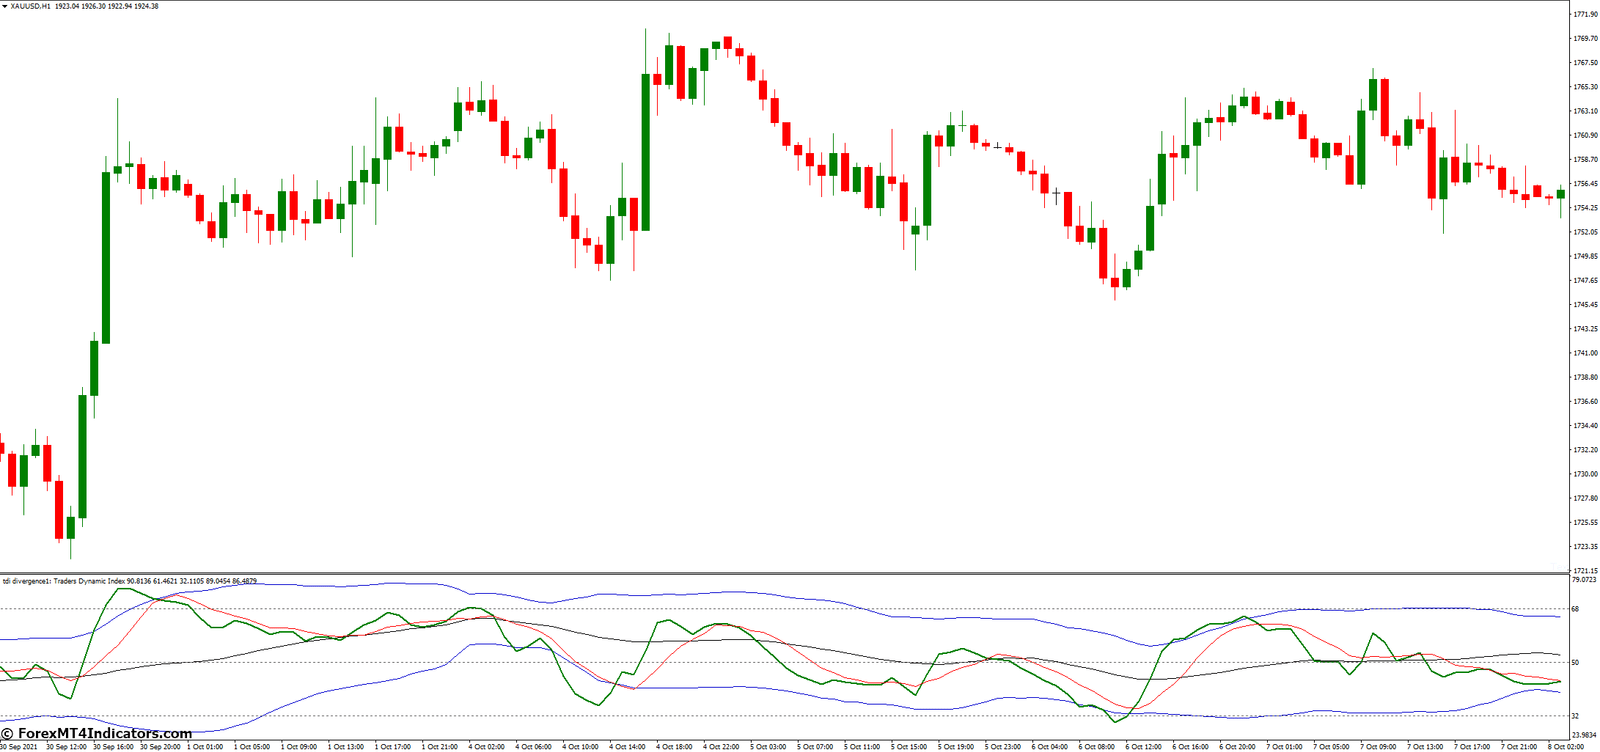The width and height of the screenshot is (1600, 752).
Task: Click the 50 level on indicator scale
Action: 1575,662
